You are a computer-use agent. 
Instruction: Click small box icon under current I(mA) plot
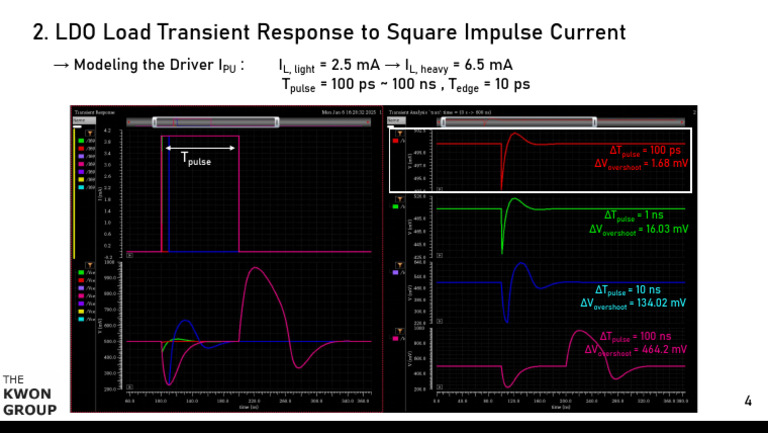129,255
